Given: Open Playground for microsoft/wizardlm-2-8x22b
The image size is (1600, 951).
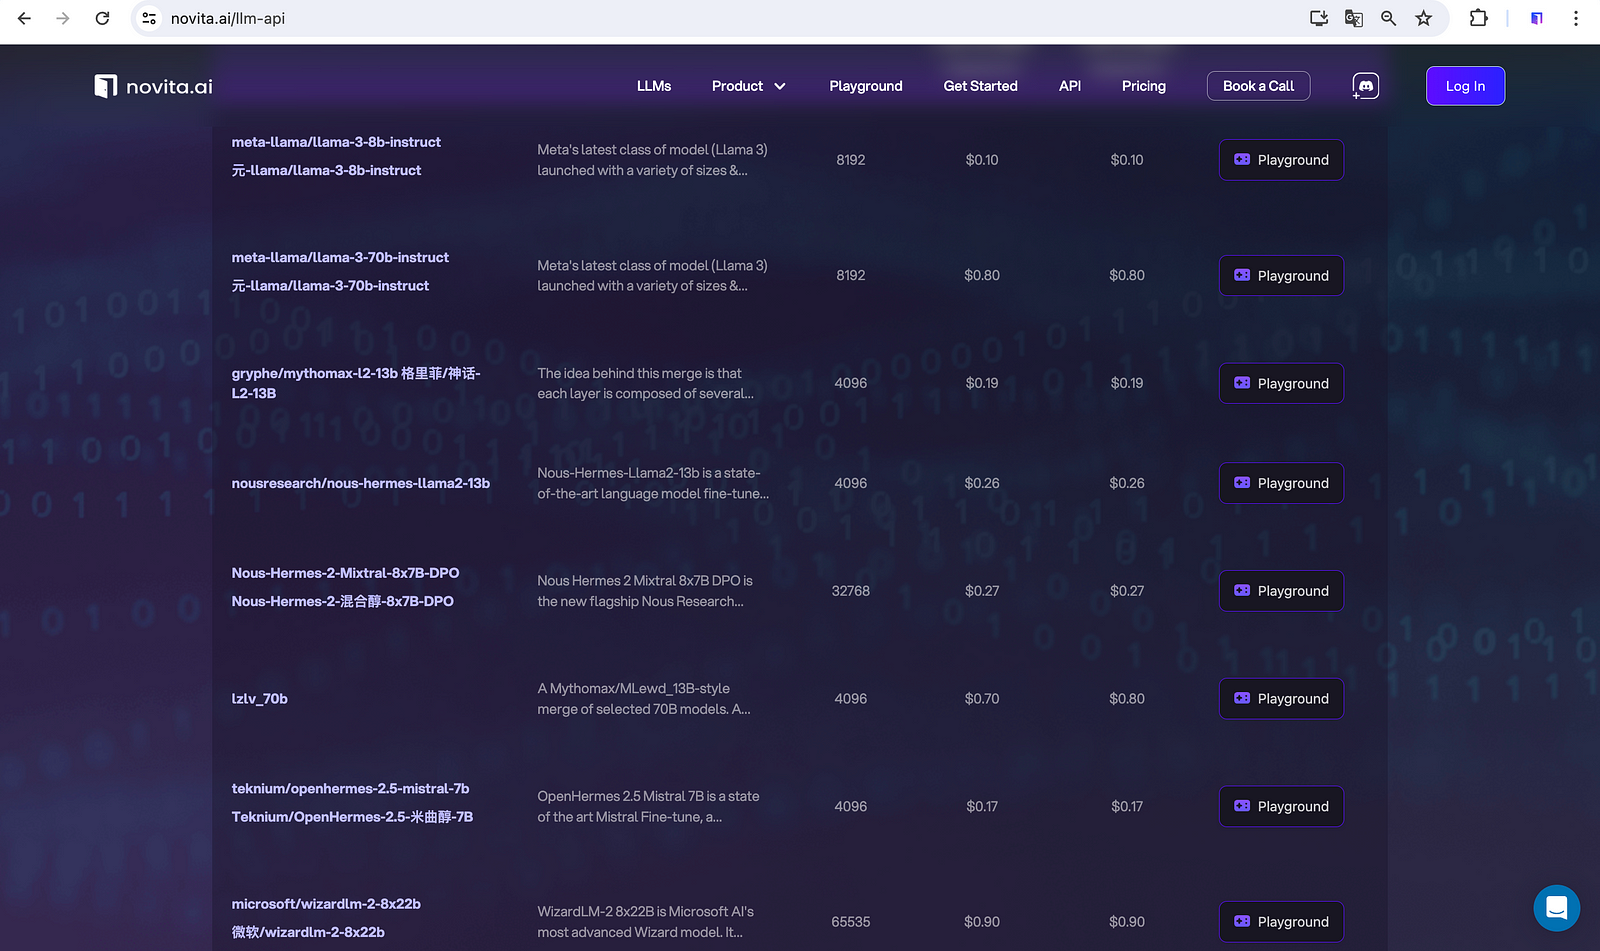Looking at the screenshot, I should point(1281,922).
